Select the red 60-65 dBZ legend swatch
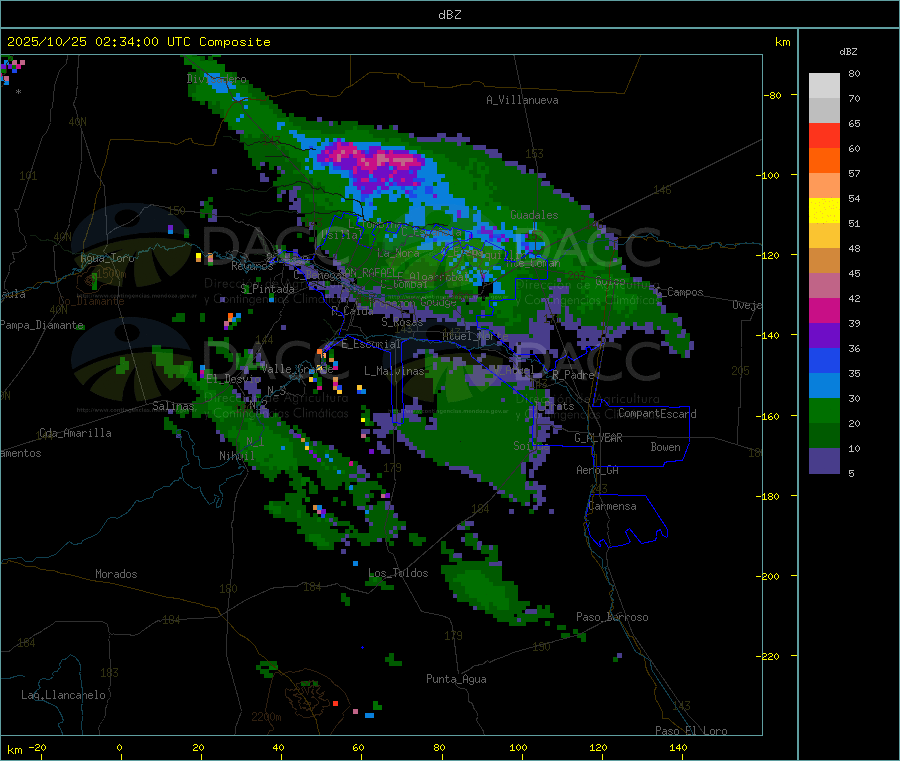The width and height of the screenshot is (900, 761). click(x=824, y=135)
